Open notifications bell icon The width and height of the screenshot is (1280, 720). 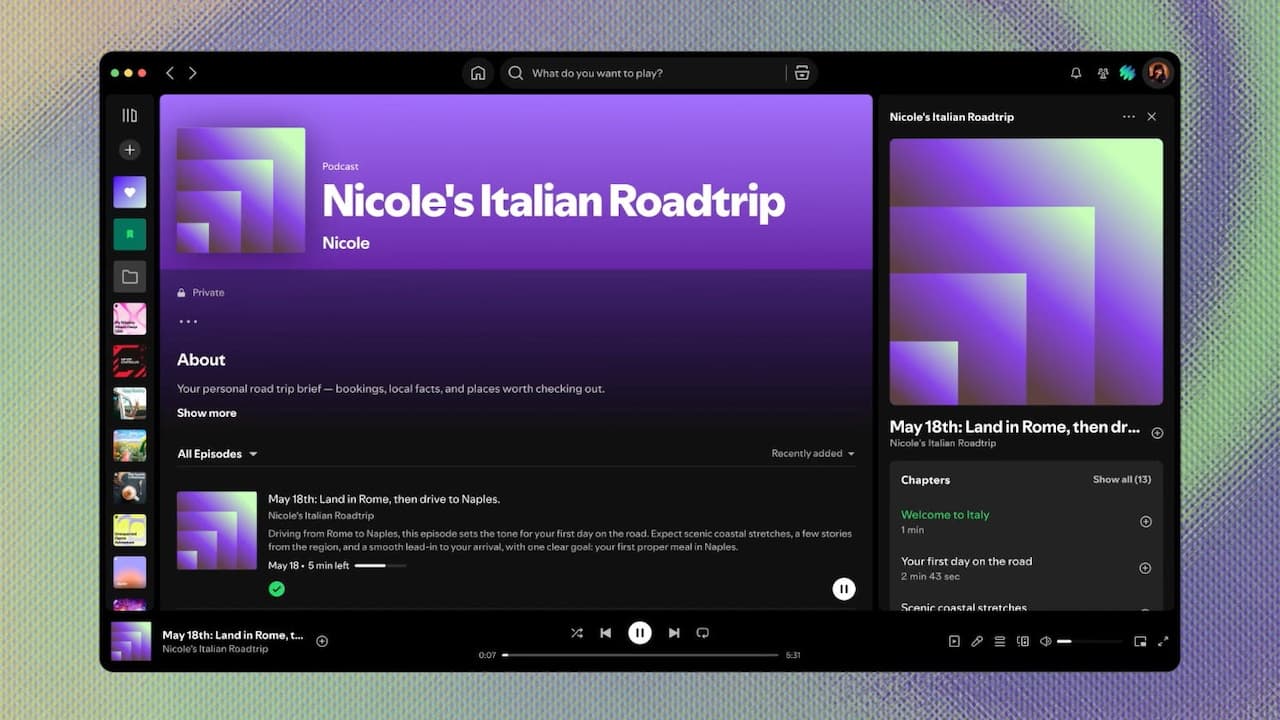coord(1076,73)
